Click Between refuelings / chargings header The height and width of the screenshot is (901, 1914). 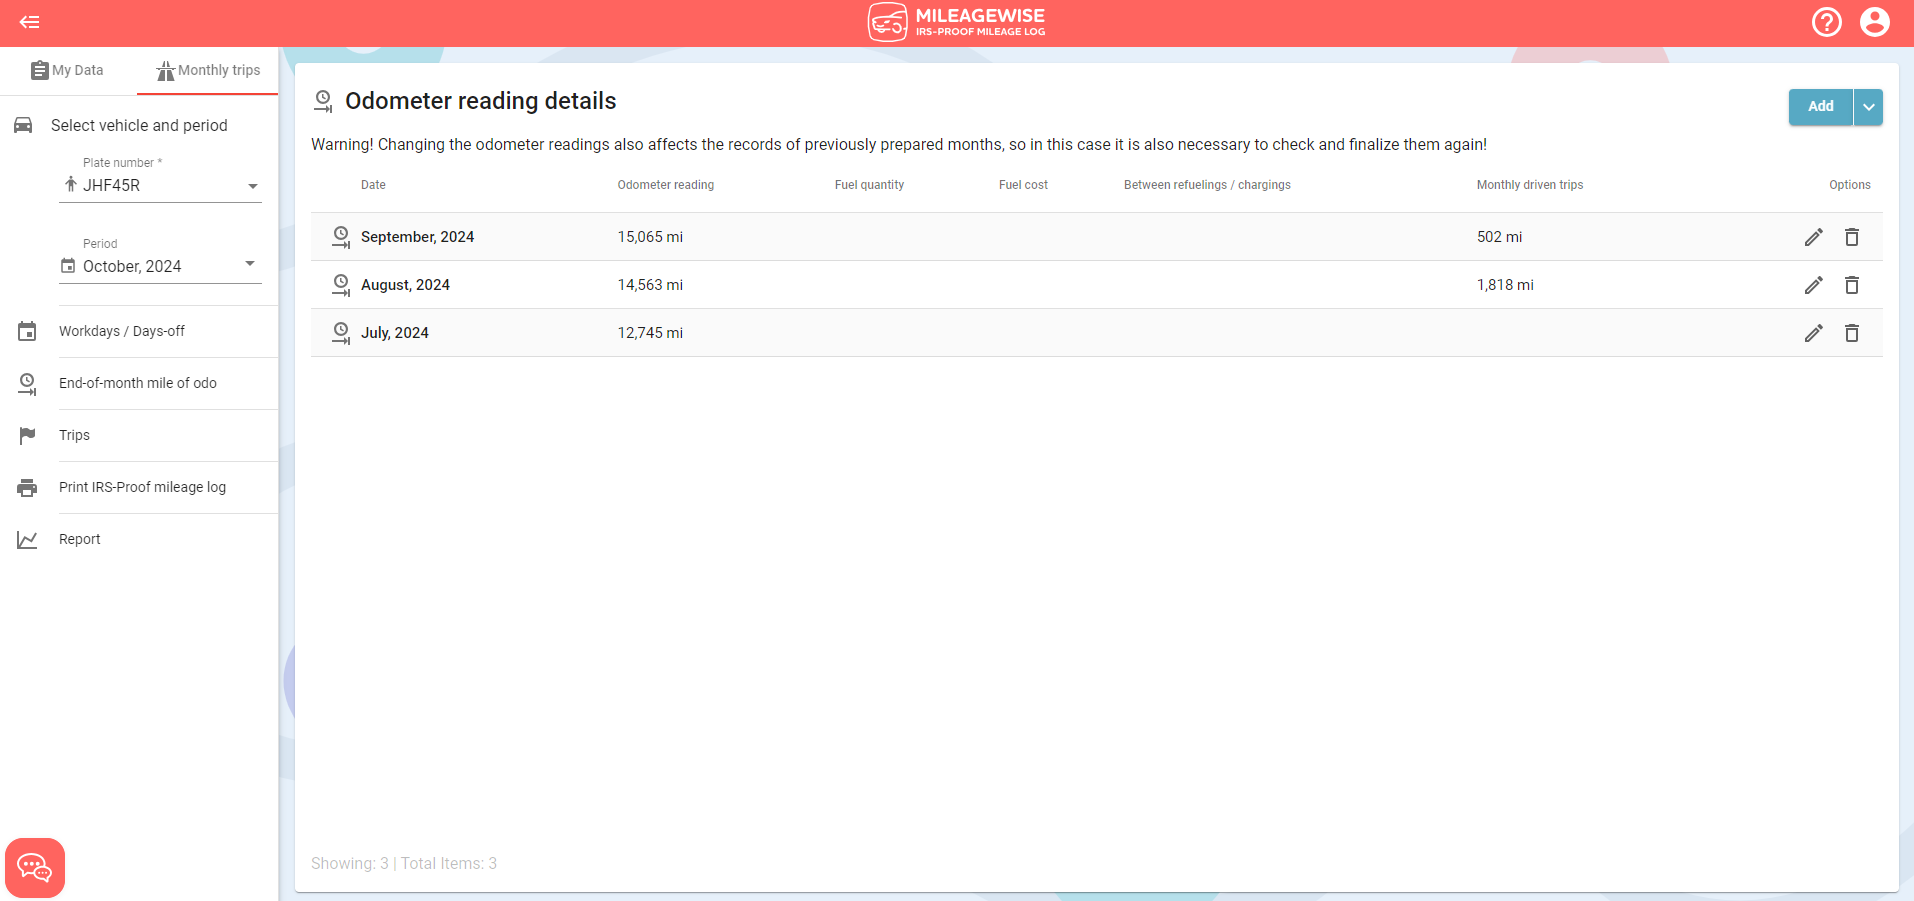pyautogui.click(x=1207, y=185)
